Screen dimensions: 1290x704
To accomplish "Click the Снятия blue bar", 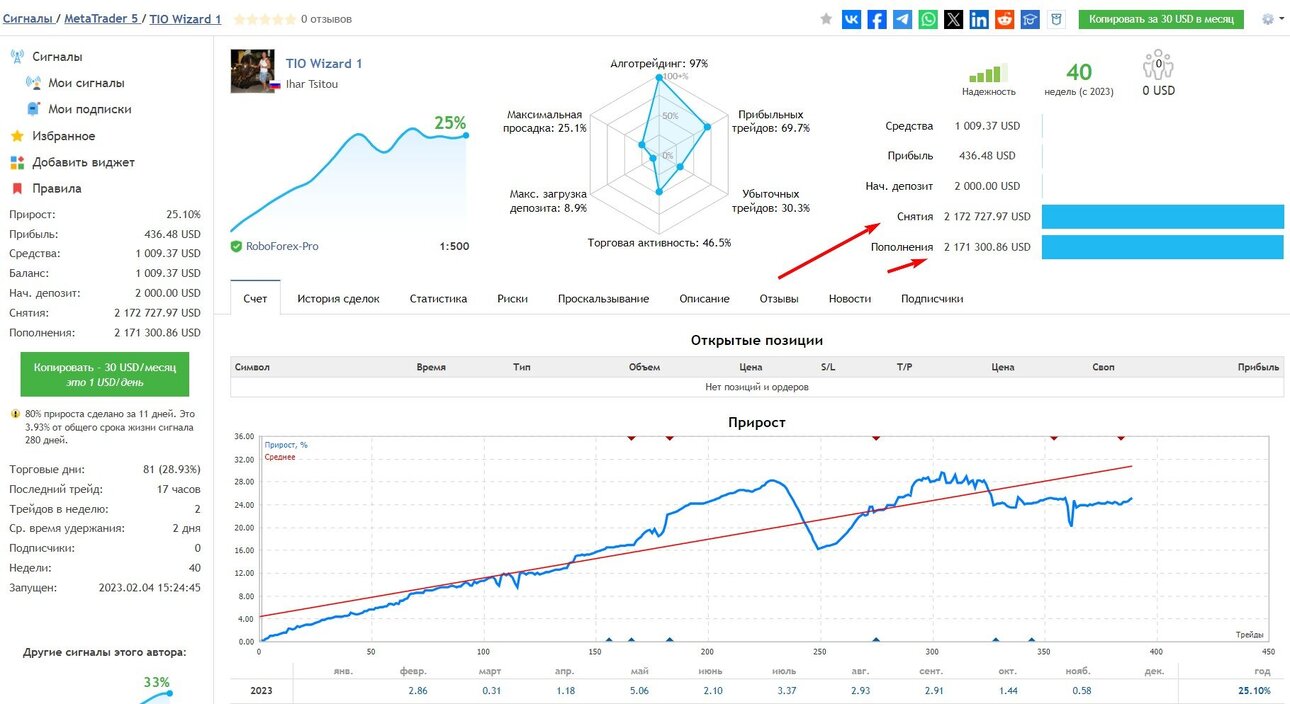I will click(1162, 216).
